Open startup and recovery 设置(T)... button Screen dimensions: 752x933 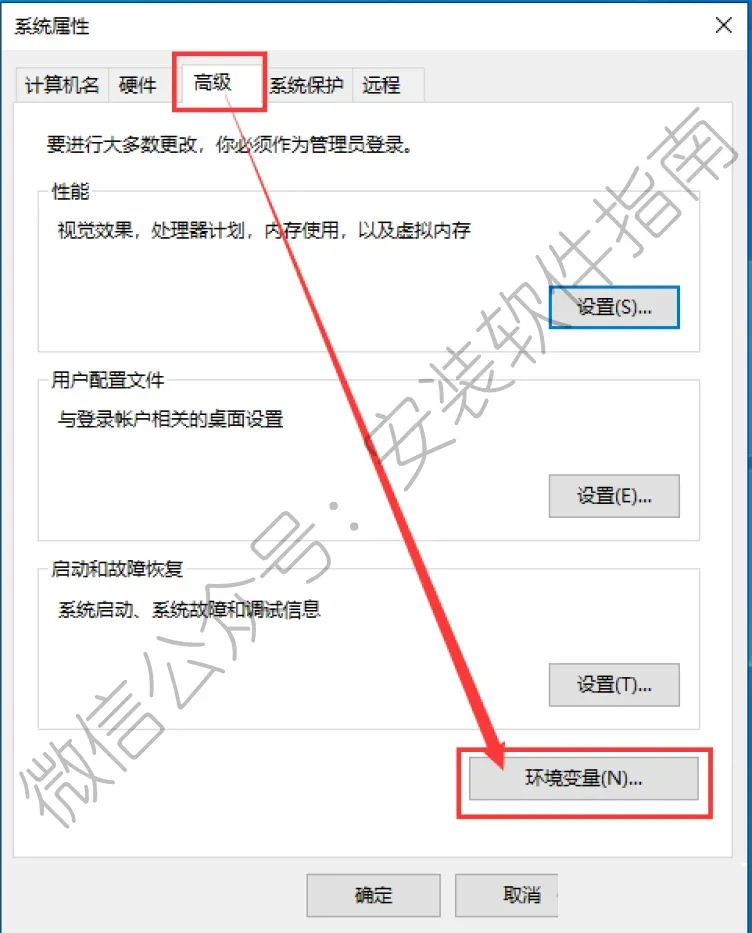pyautogui.click(x=614, y=684)
